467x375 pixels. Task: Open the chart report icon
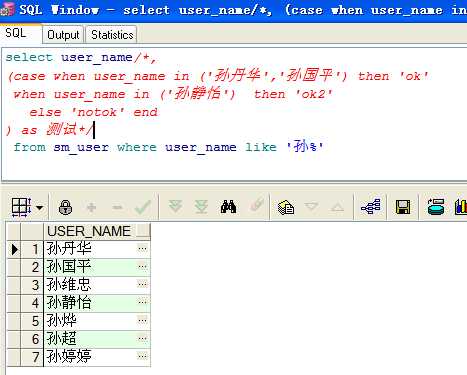pyautogui.click(x=461, y=207)
